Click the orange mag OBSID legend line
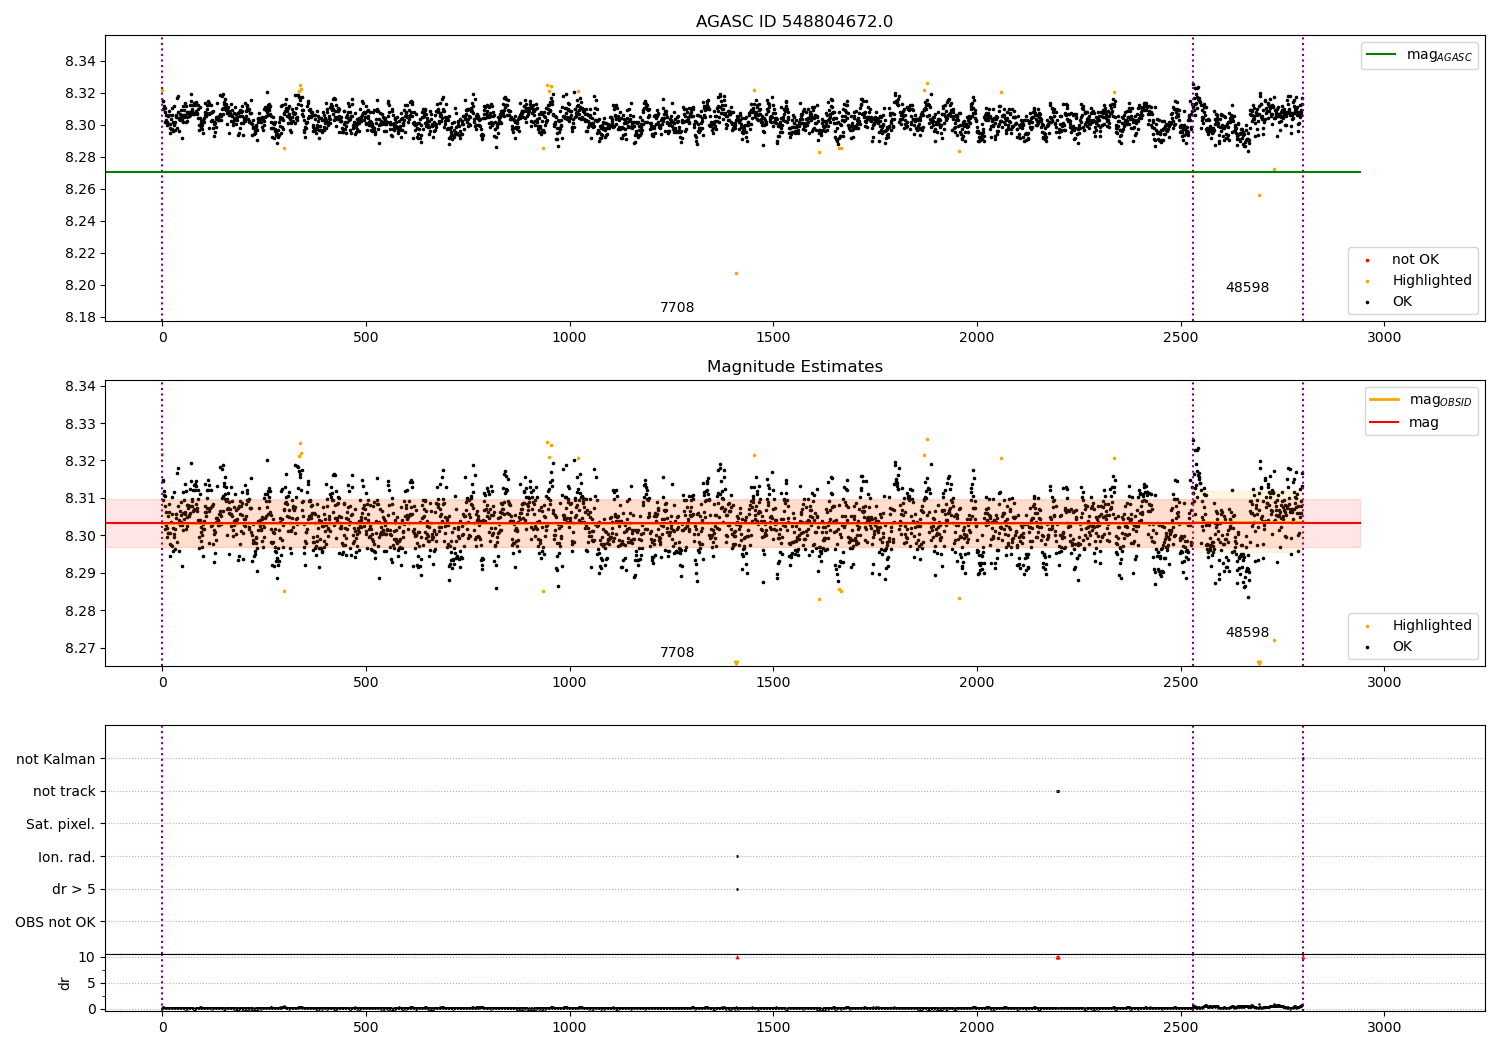 click(x=1384, y=400)
